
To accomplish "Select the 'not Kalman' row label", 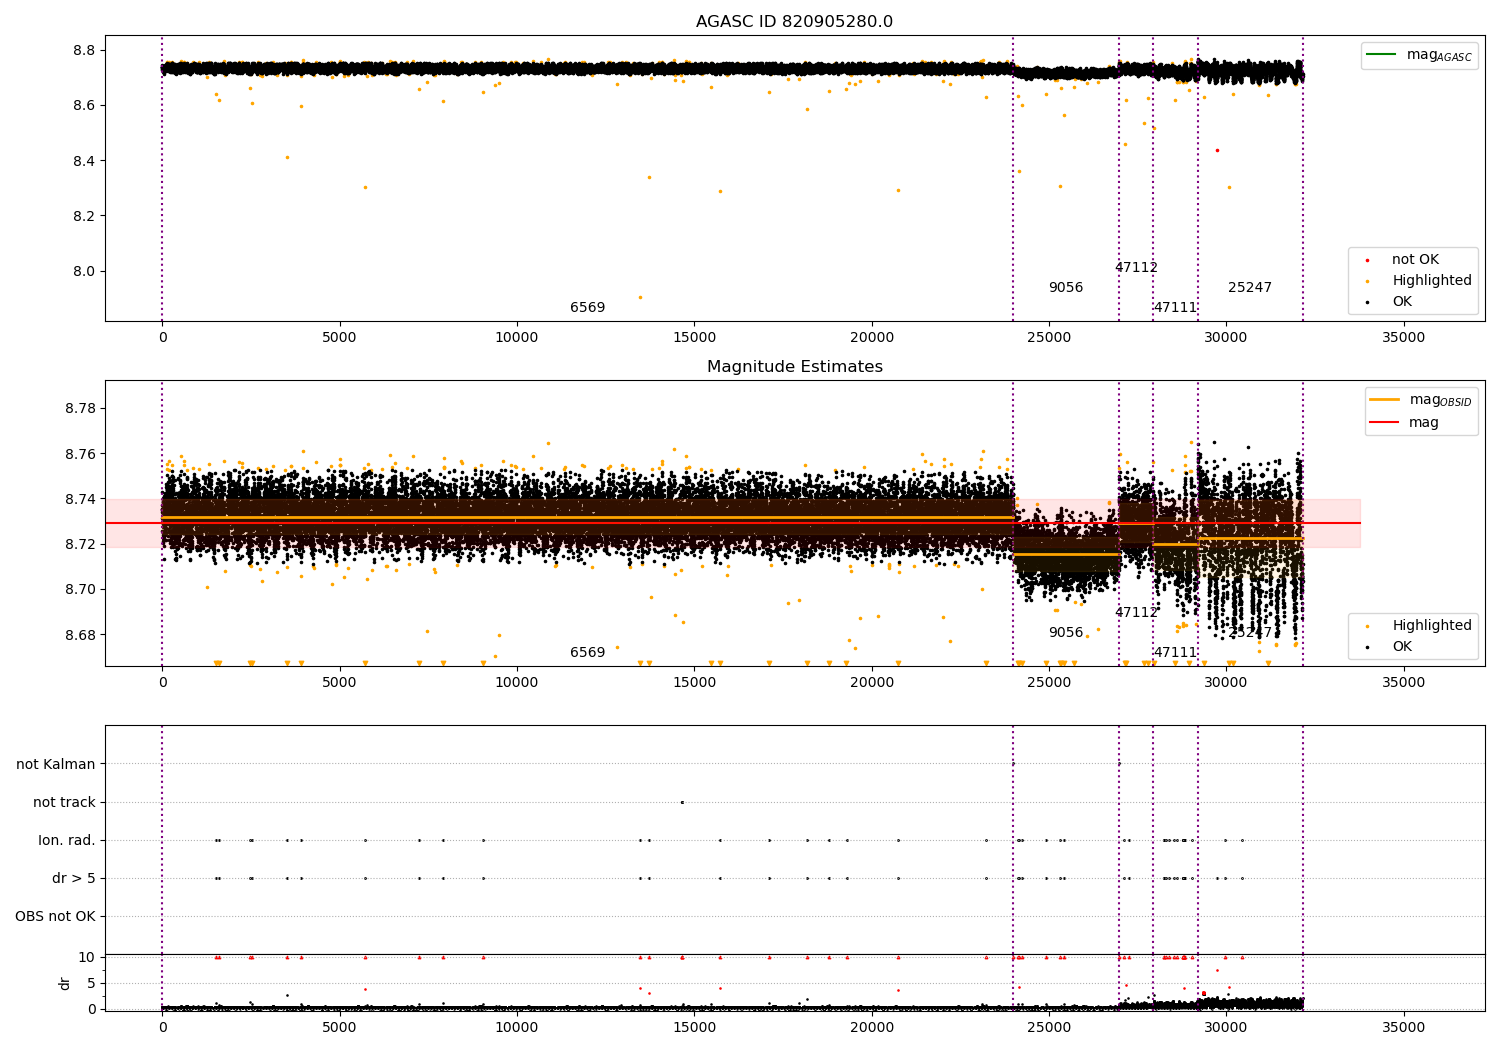I will point(56,764).
